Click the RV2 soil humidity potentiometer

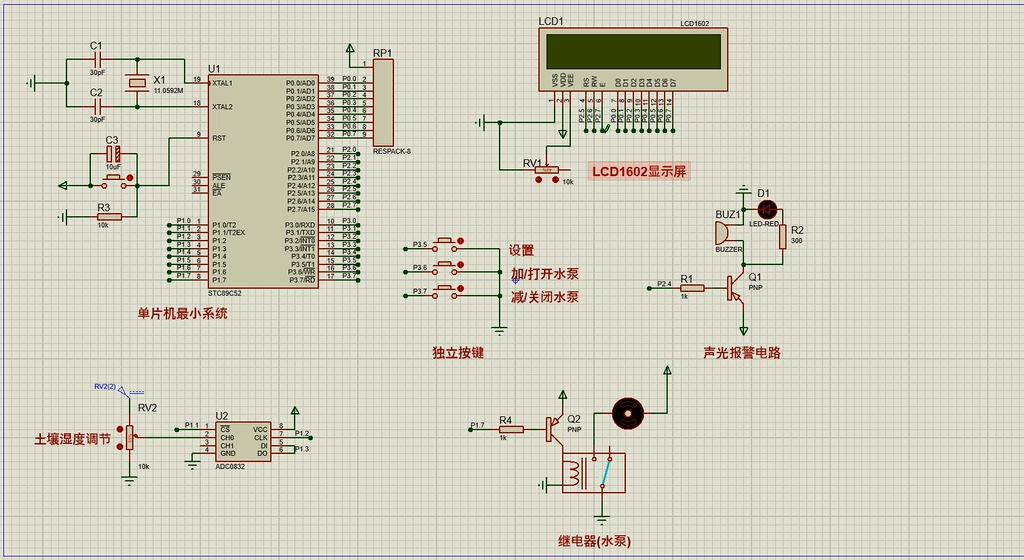click(x=129, y=436)
